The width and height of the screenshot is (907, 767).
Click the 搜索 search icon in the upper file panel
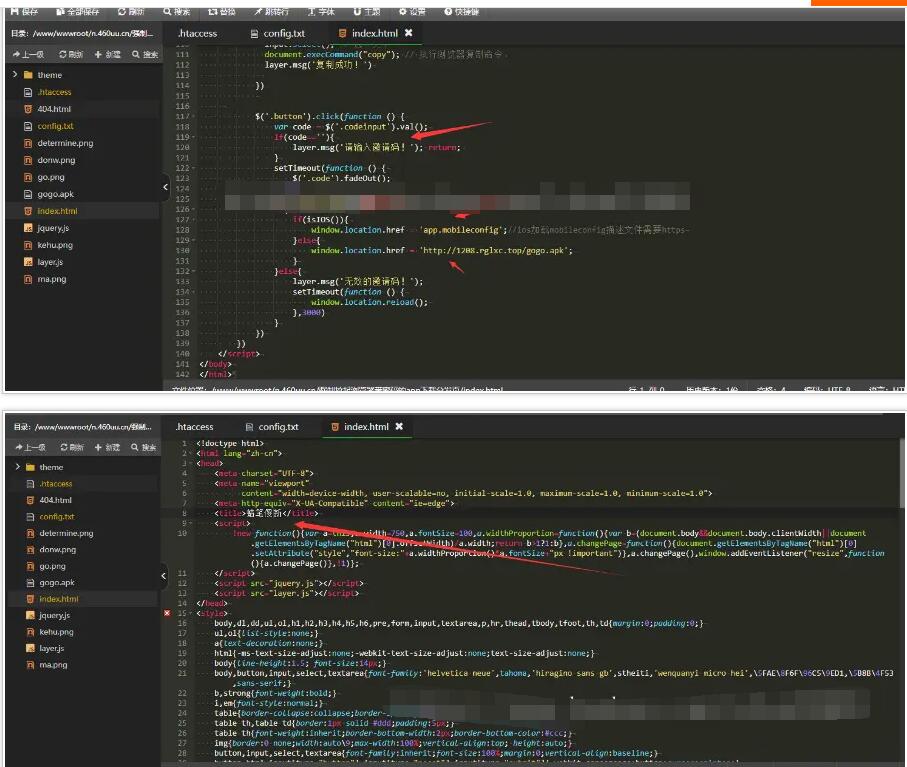[134, 55]
